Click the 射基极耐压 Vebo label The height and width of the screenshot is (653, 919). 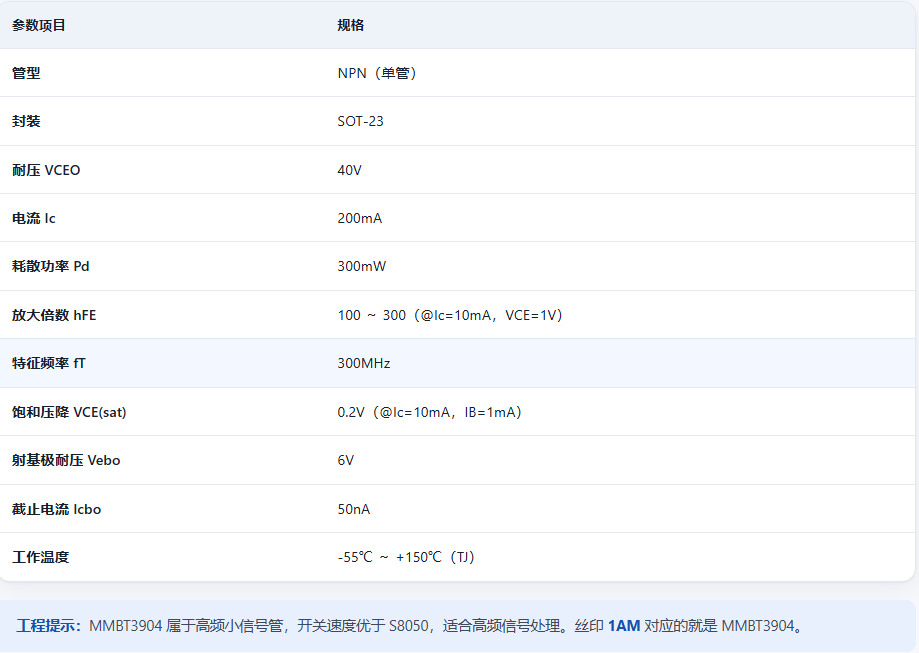(x=66, y=460)
